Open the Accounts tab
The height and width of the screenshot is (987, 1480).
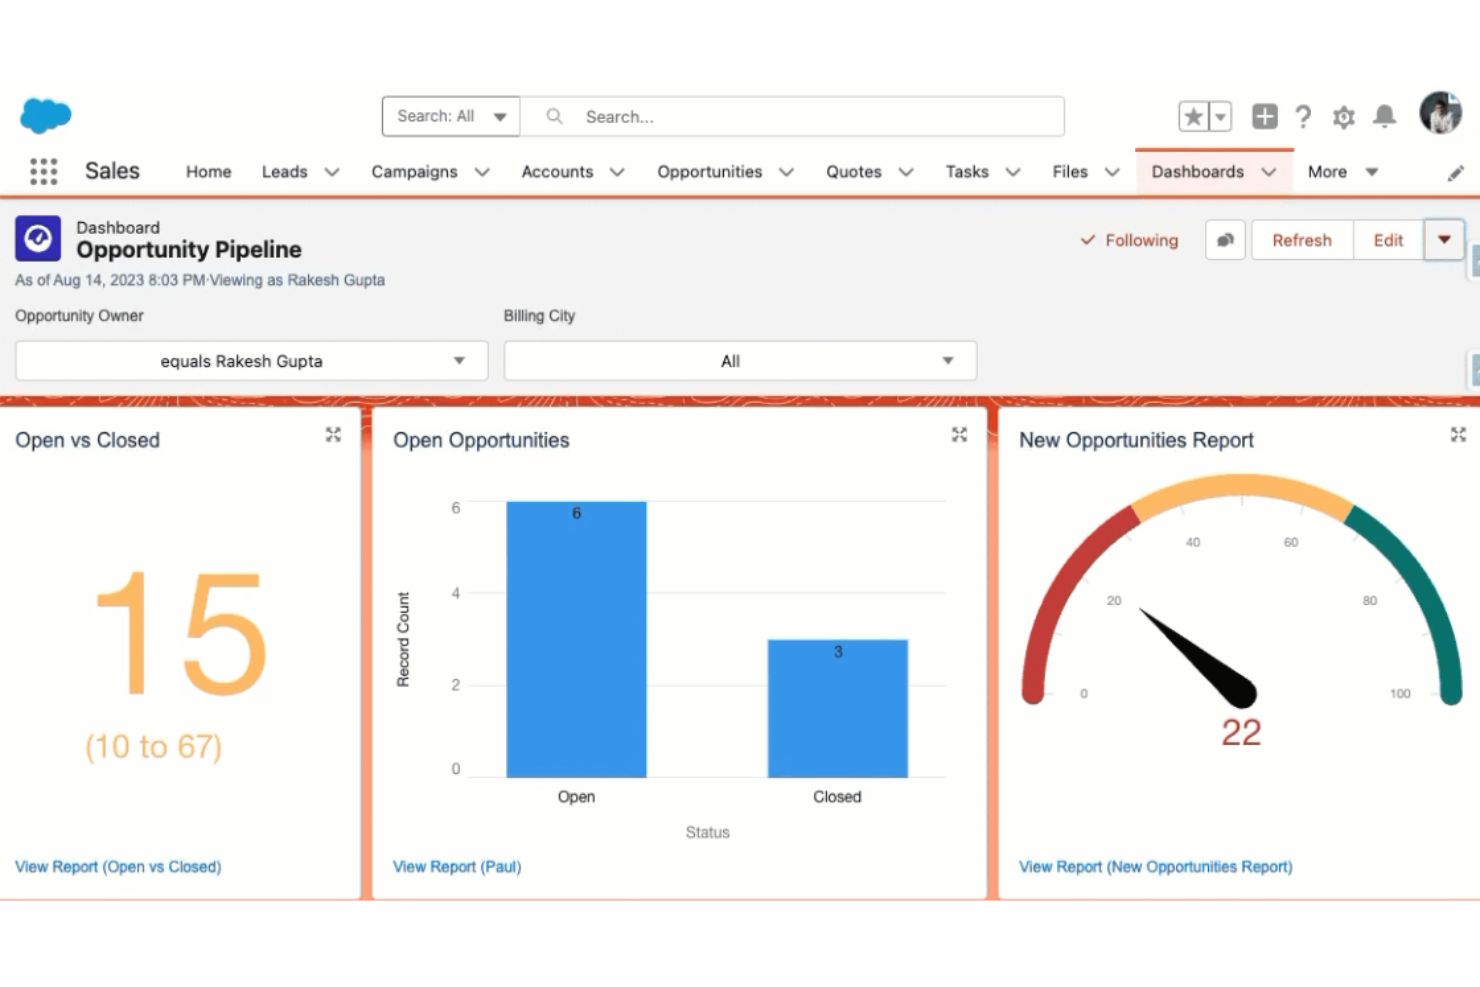(557, 172)
